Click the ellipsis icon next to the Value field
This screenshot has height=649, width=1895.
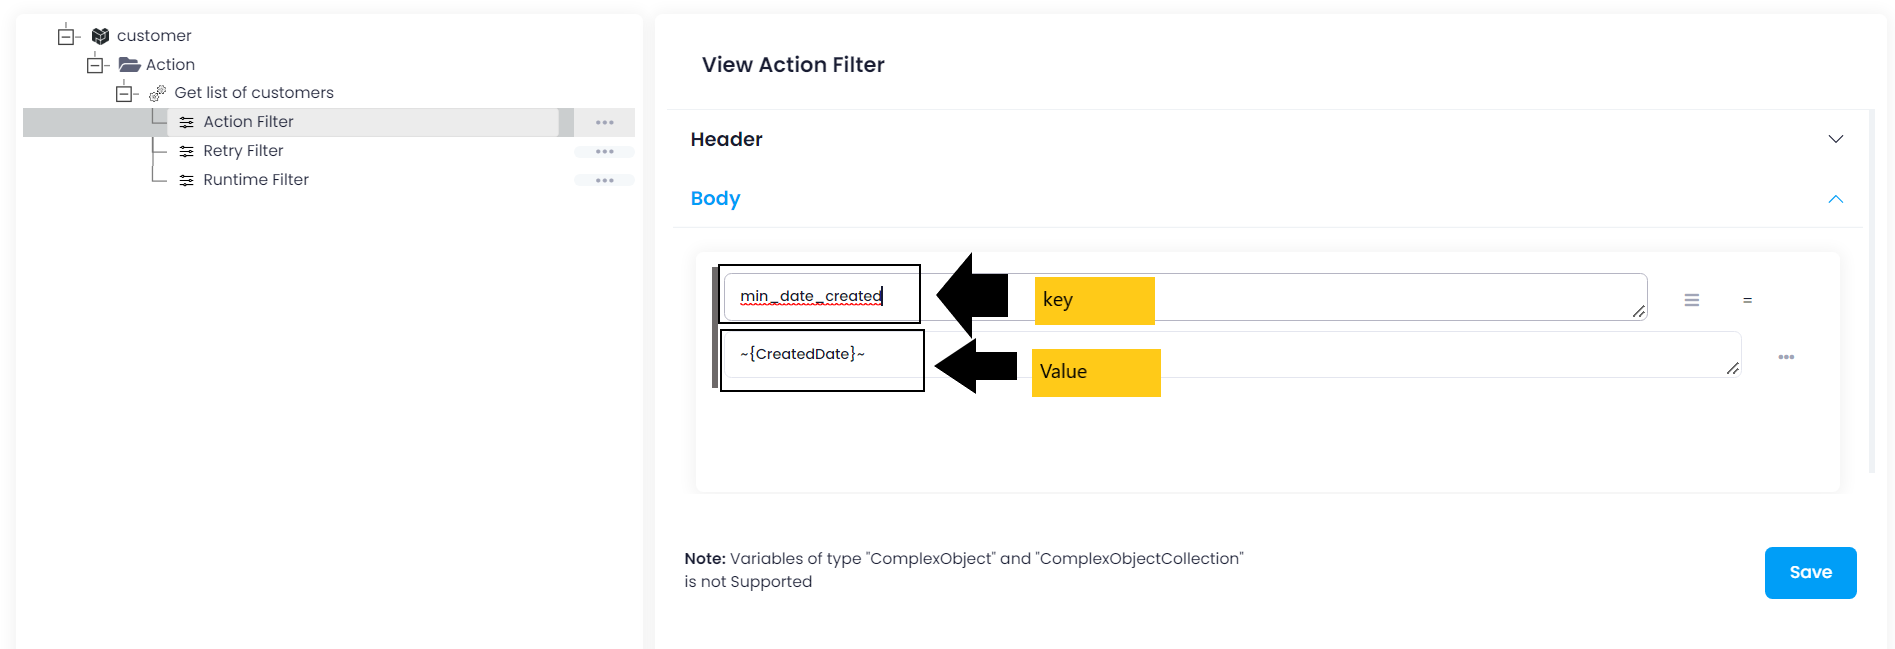[1787, 356]
